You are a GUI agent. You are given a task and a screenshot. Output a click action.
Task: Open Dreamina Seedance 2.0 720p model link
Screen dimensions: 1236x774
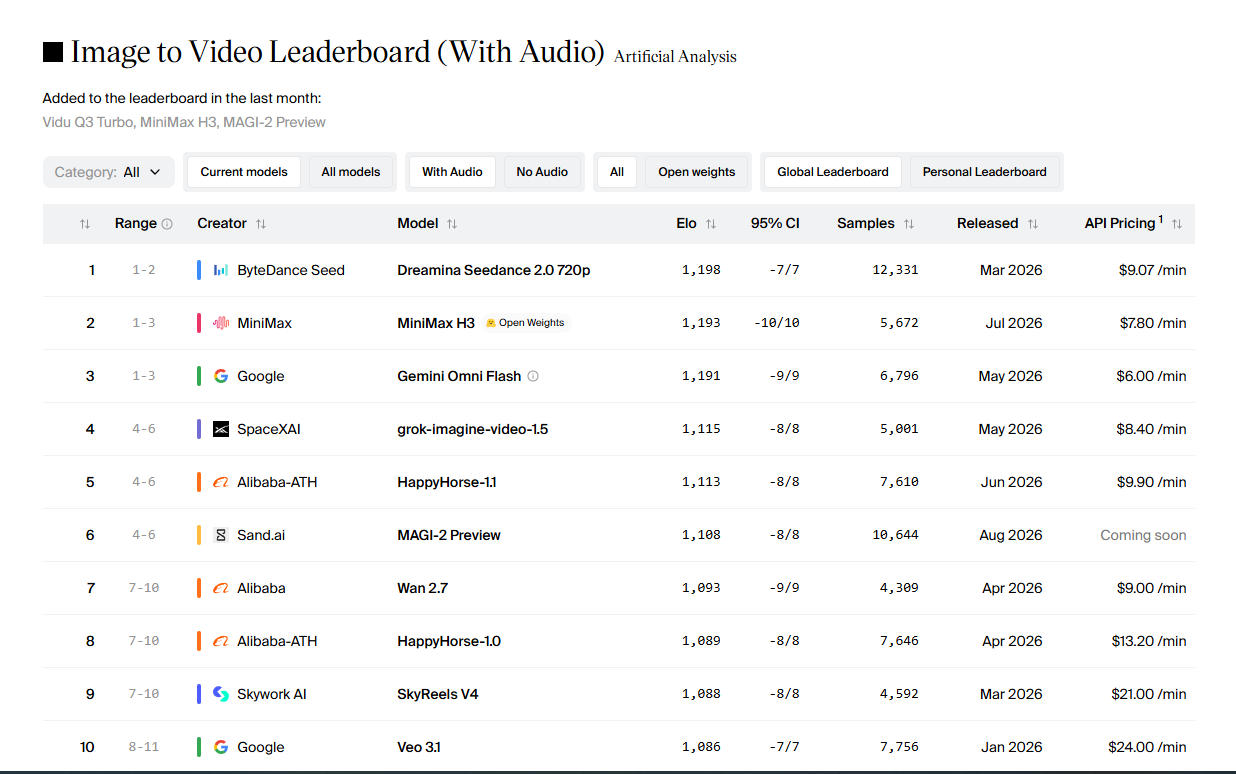(494, 270)
